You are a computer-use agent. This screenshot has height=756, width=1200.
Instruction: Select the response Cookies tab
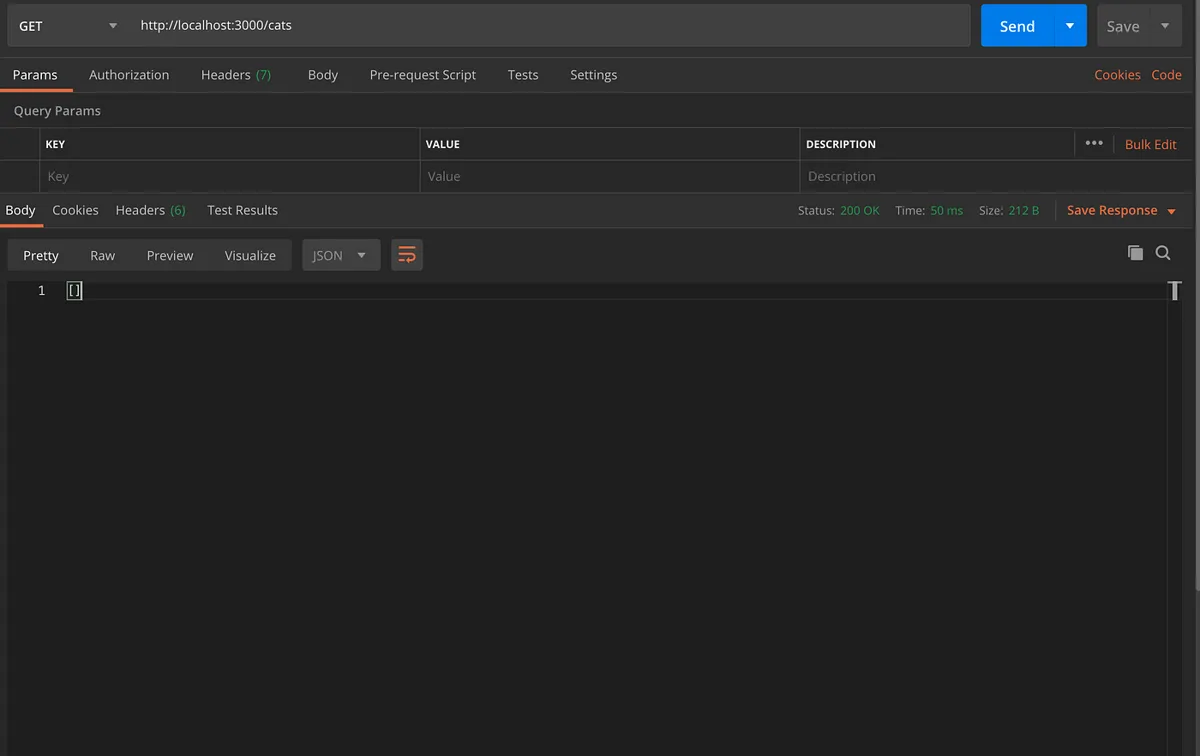click(75, 210)
